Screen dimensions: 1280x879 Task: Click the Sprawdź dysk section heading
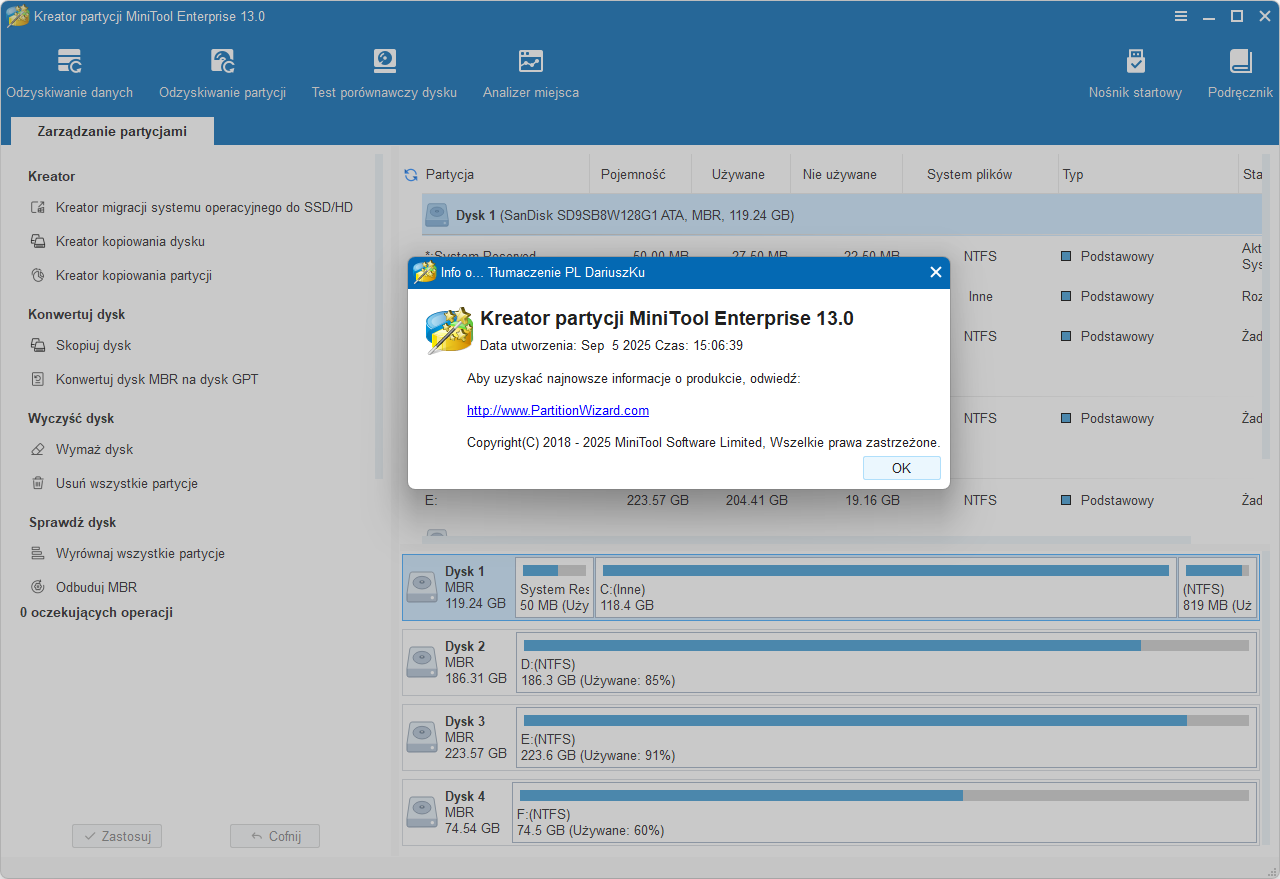72,522
